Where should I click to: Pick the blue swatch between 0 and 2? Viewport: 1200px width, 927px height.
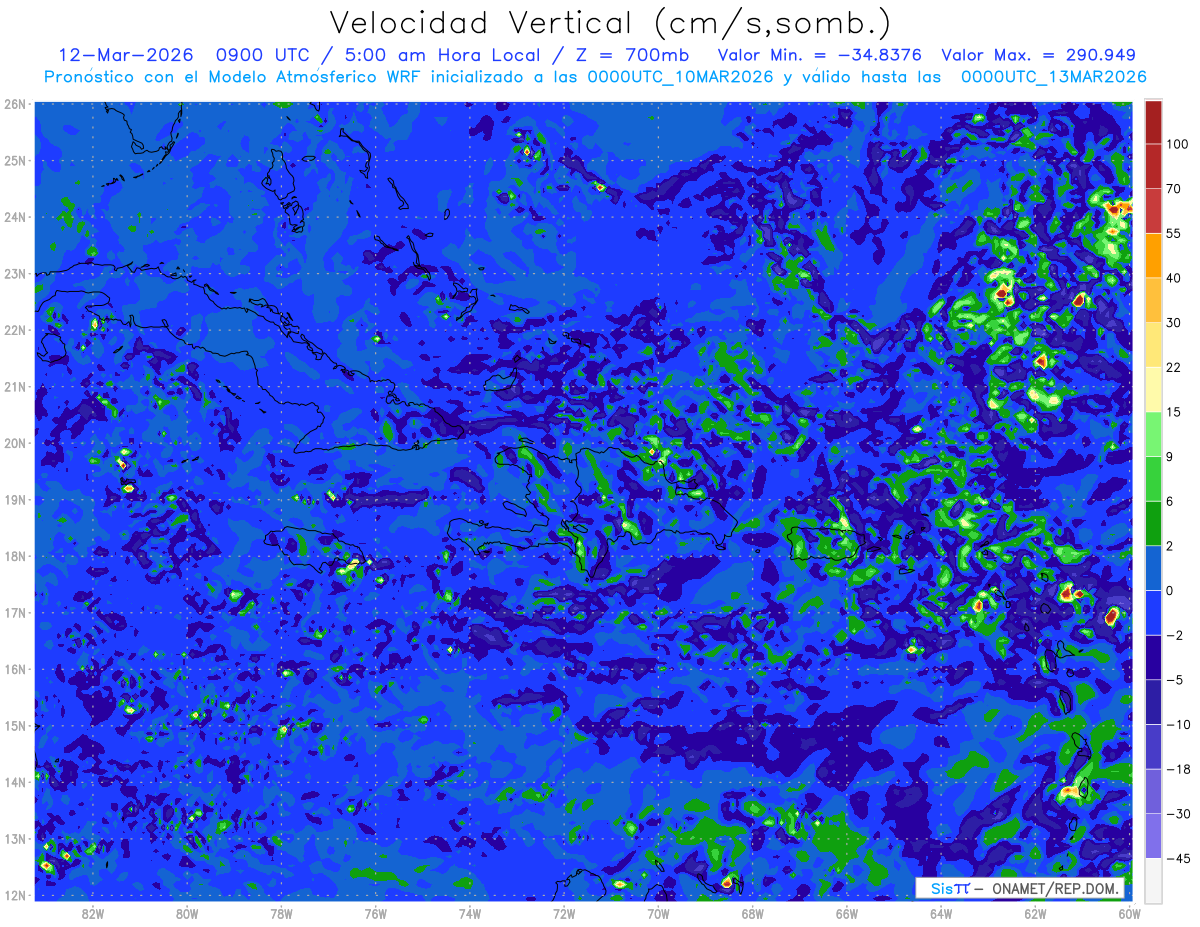pyautogui.click(x=1153, y=569)
